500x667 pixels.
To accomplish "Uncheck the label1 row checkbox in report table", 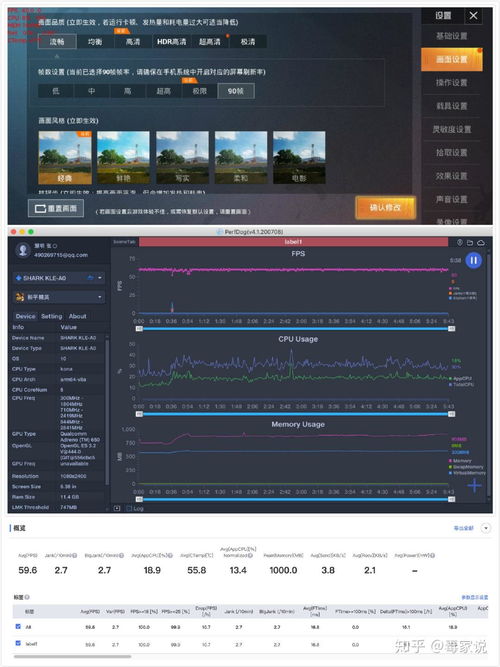I will (18, 643).
